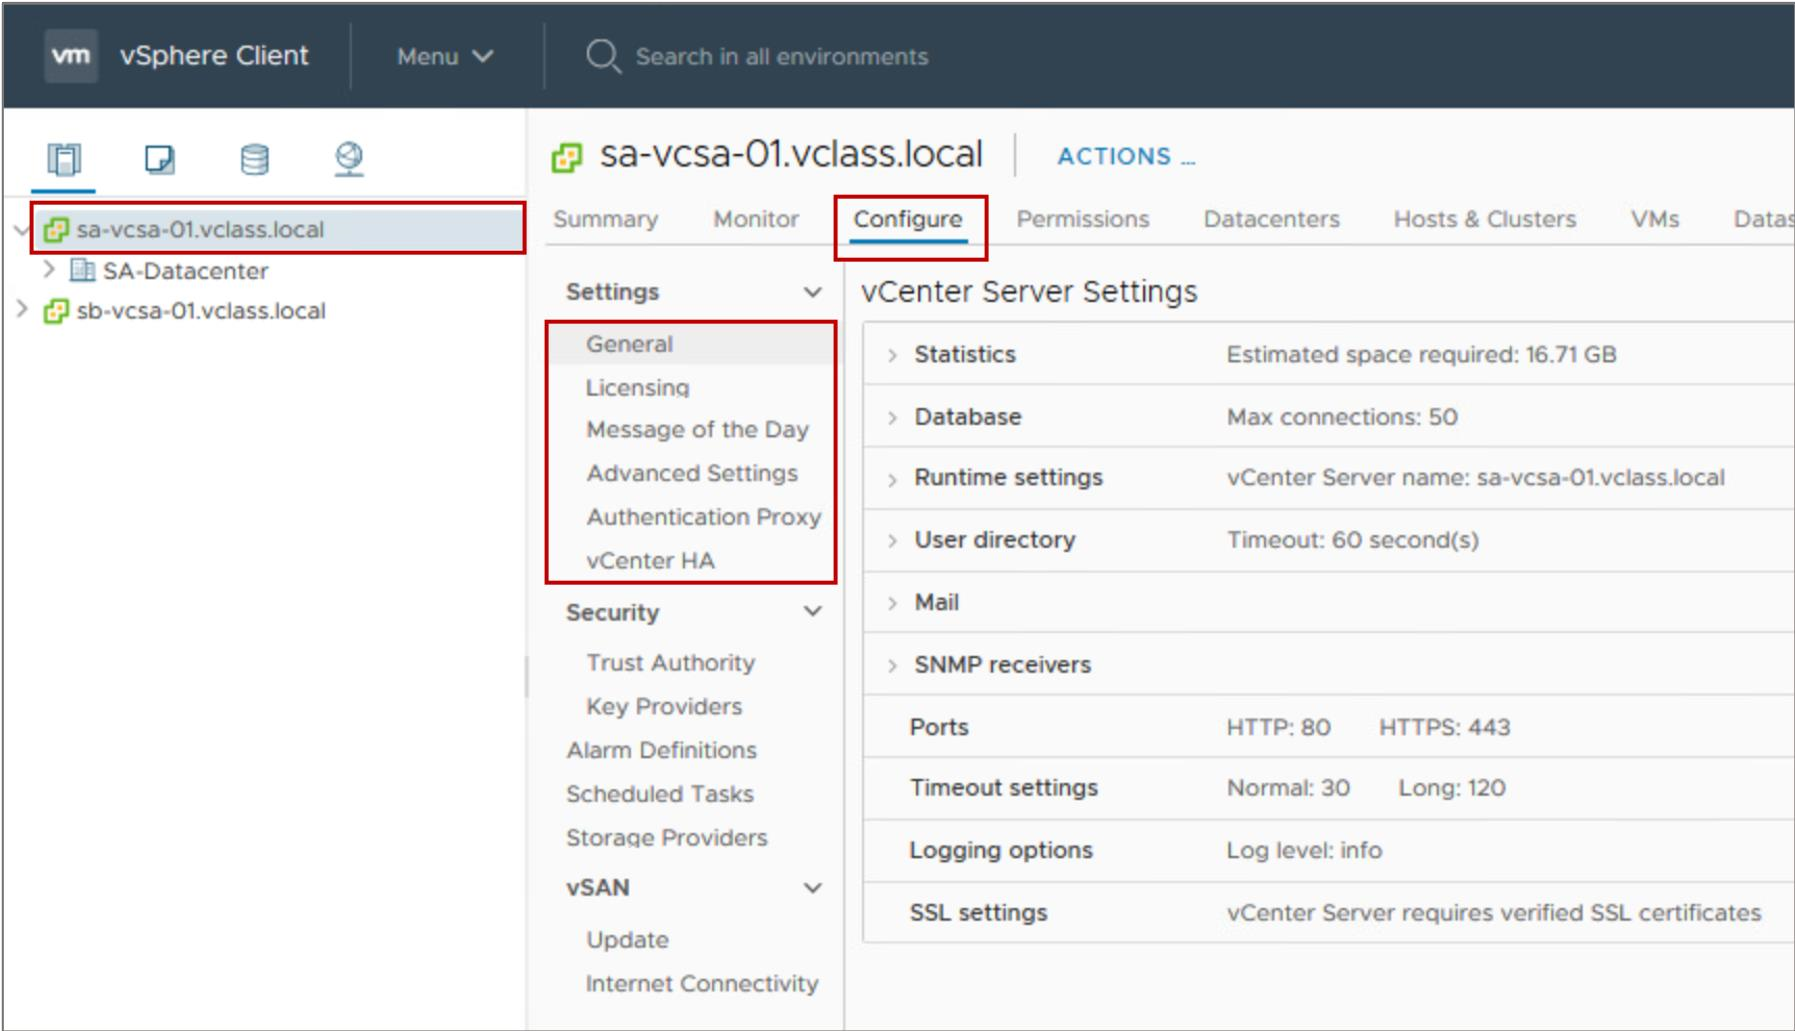Click the SA-Datacenter icon in the tree
Image resolution: width=1795 pixels, height=1031 pixels.
click(x=82, y=270)
